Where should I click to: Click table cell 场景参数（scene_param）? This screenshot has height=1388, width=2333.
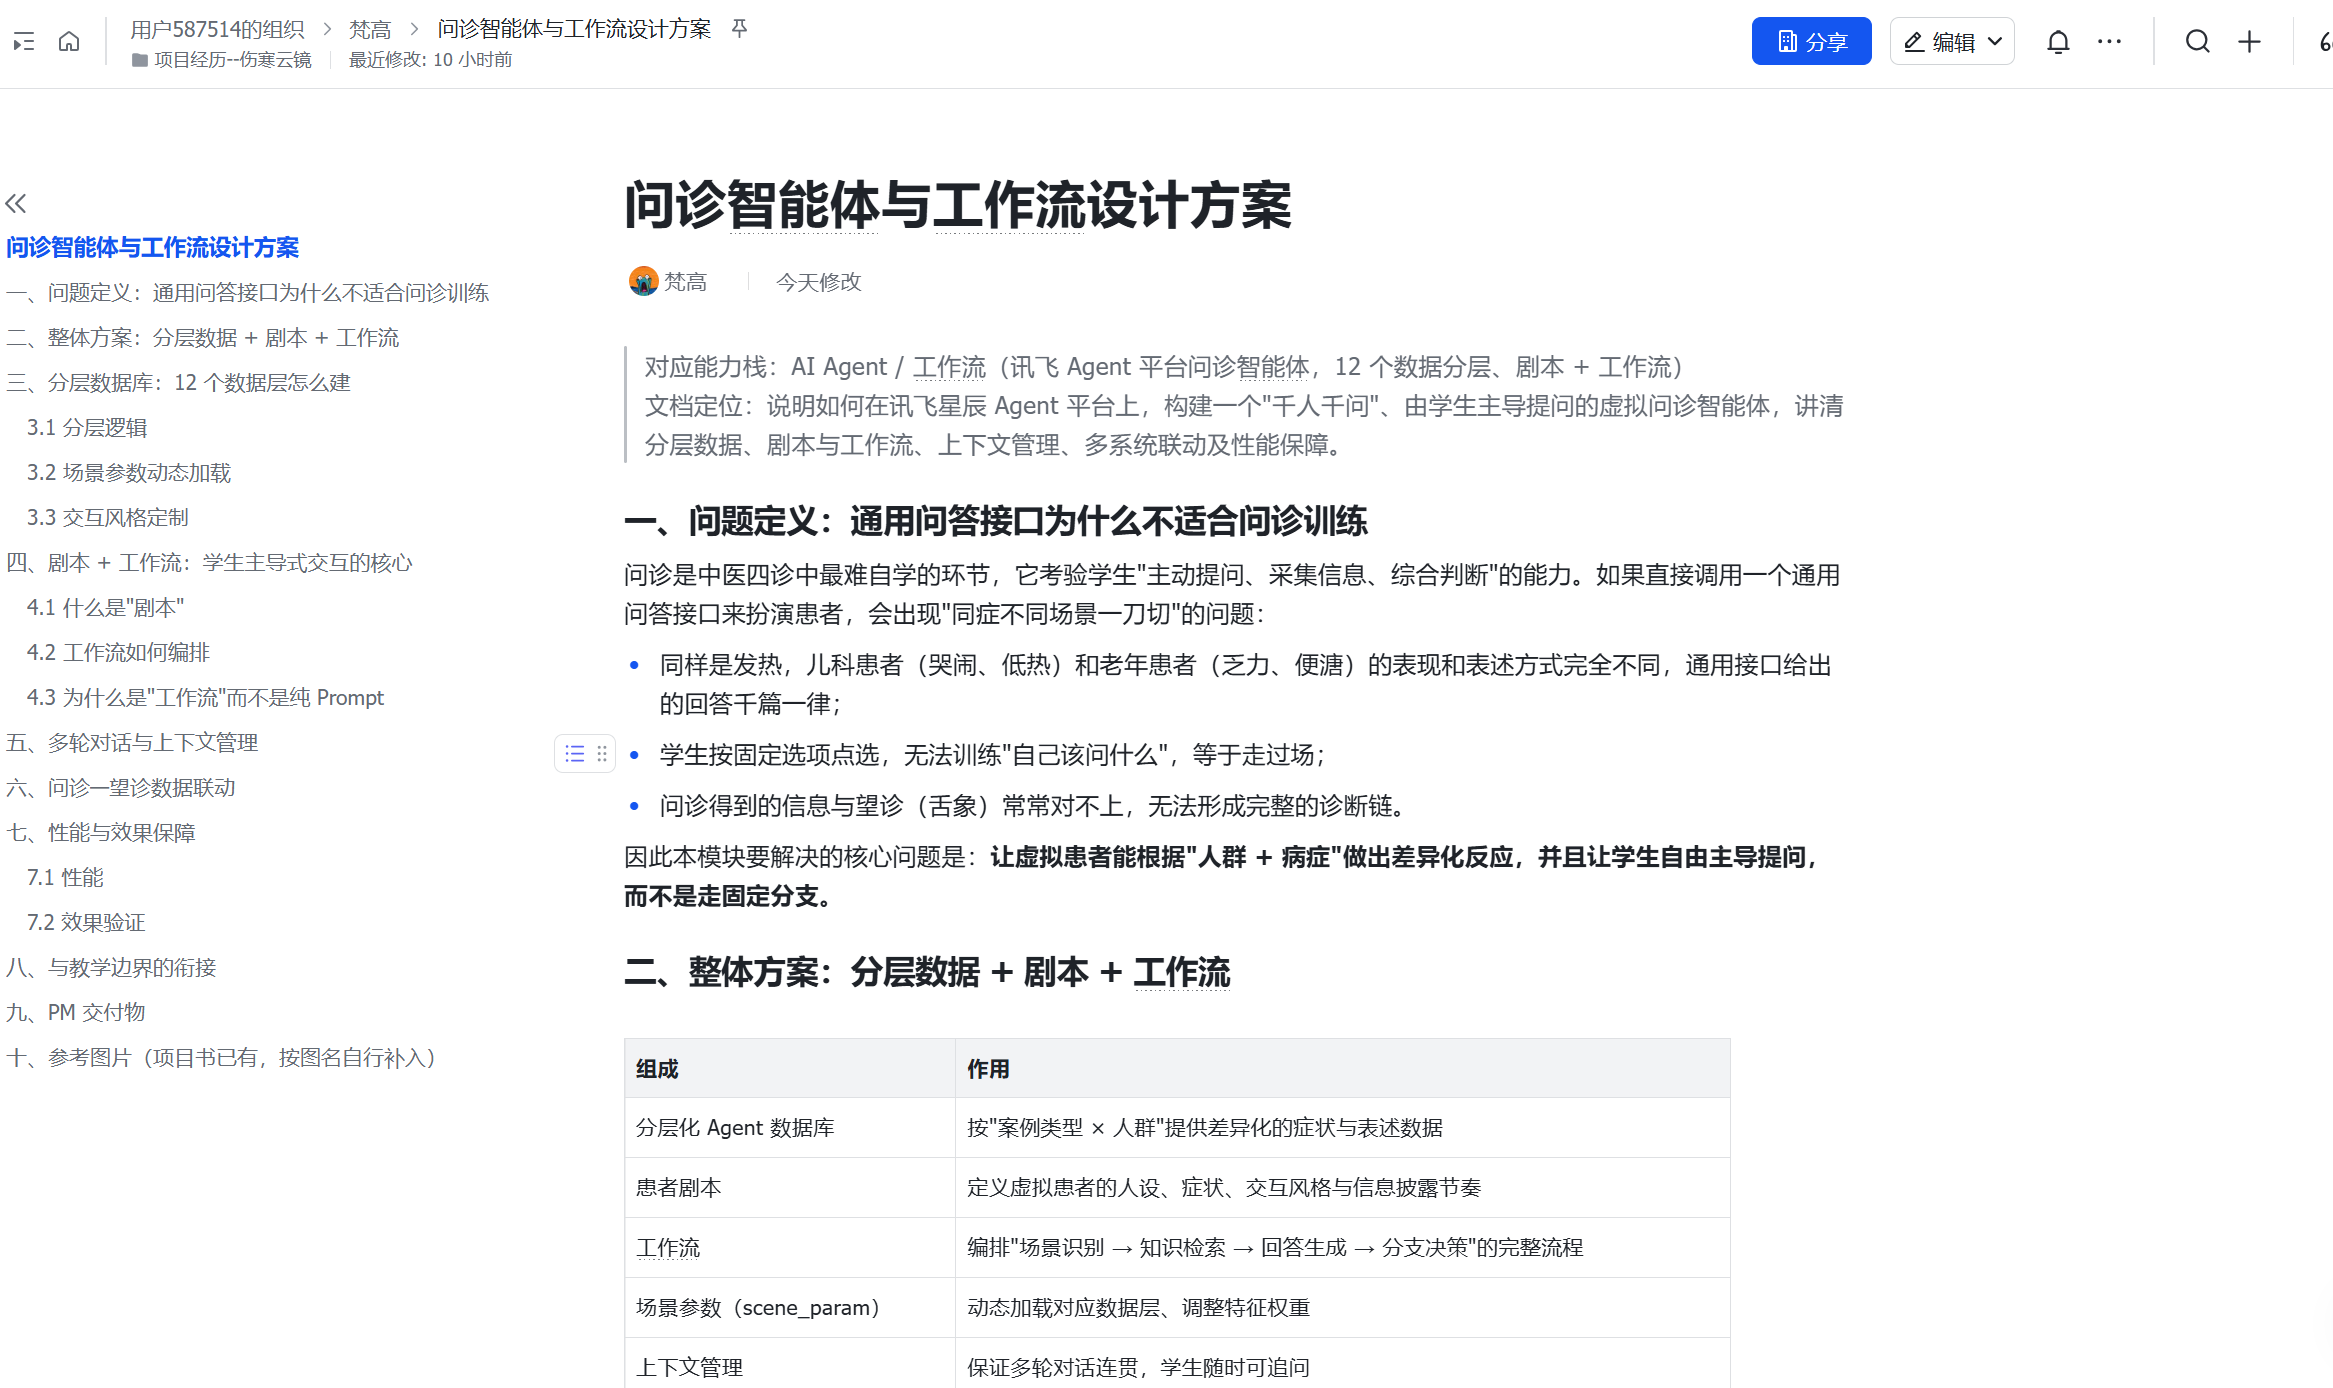[789, 1308]
